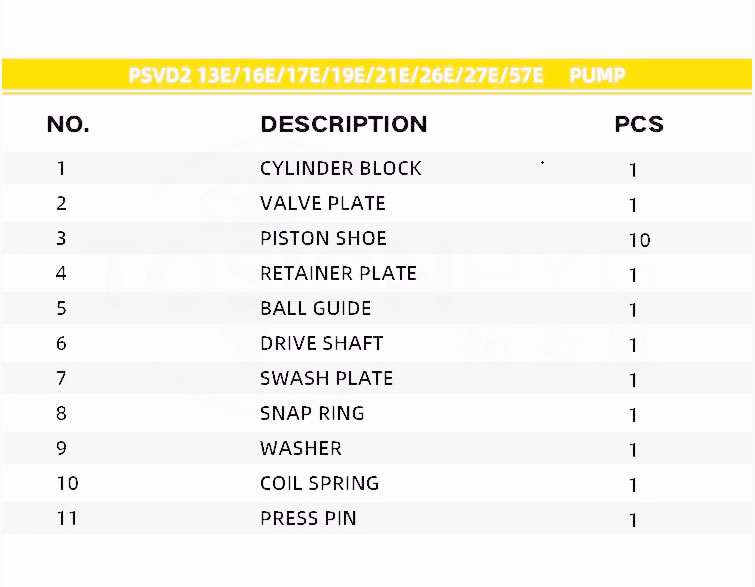Click the SWASH PLATE description text

[326, 378]
